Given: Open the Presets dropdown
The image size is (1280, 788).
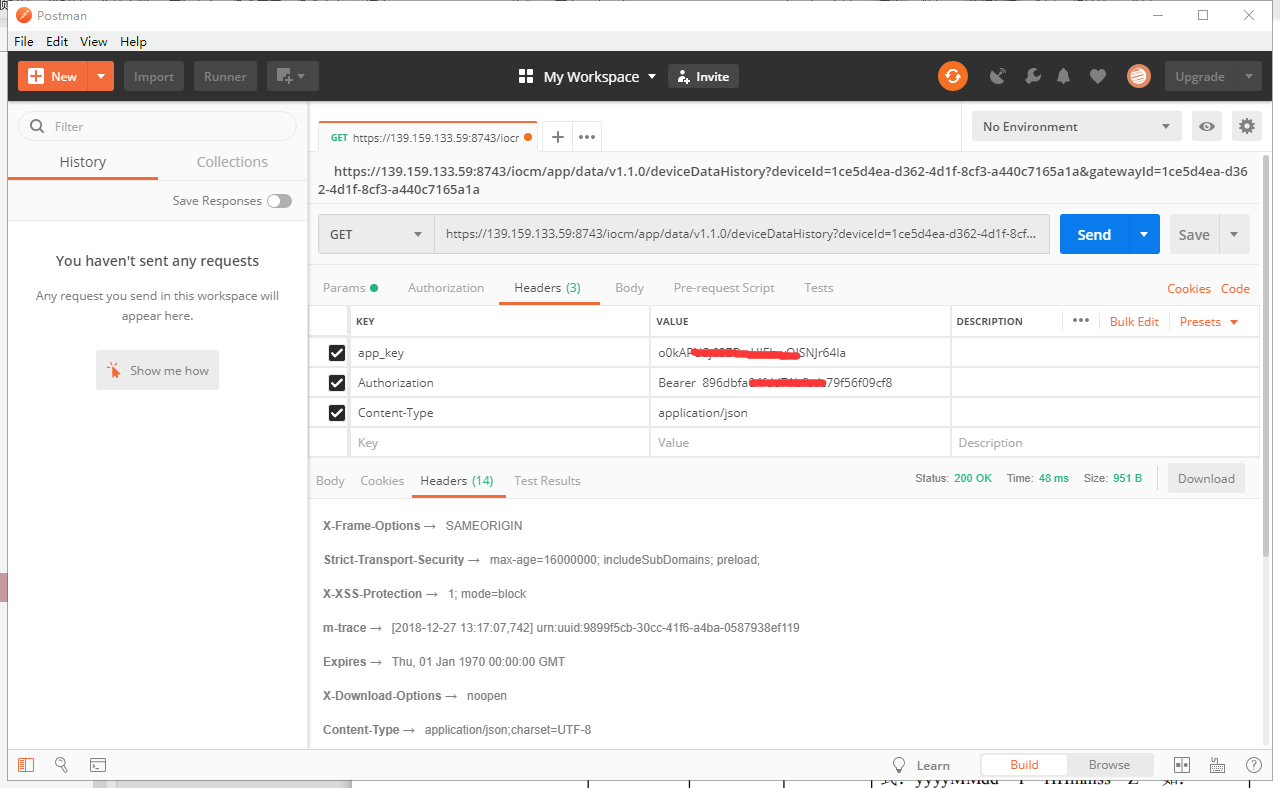Looking at the screenshot, I should (1209, 321).
